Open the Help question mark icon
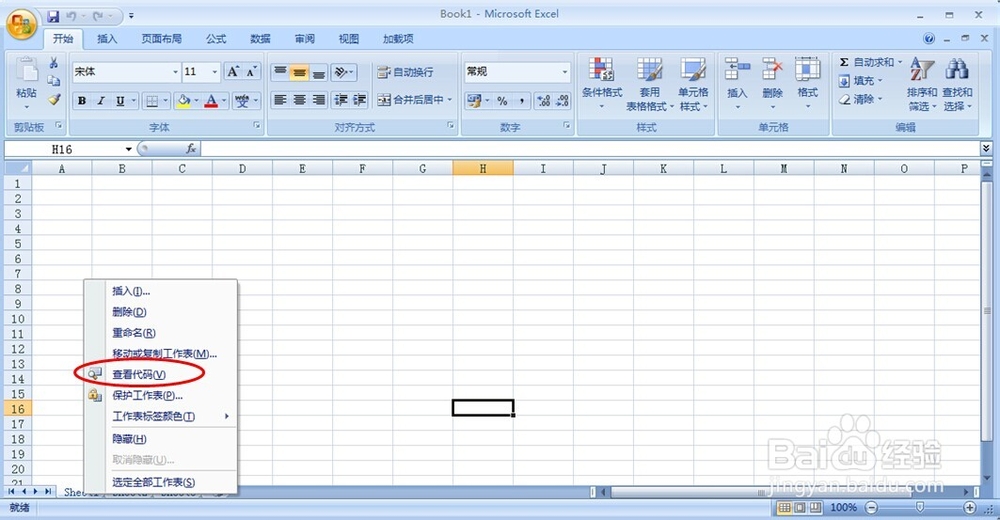Image resolution: width=1000 pixels, height=520 pixels. (x=929, y=39)
